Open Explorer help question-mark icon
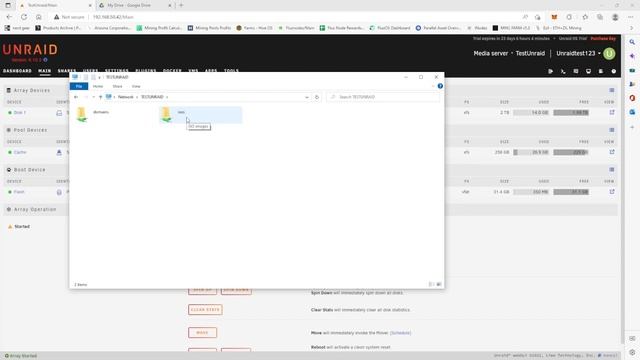The height and width of the screenshot is (360, 640). (x=440, y=86)
